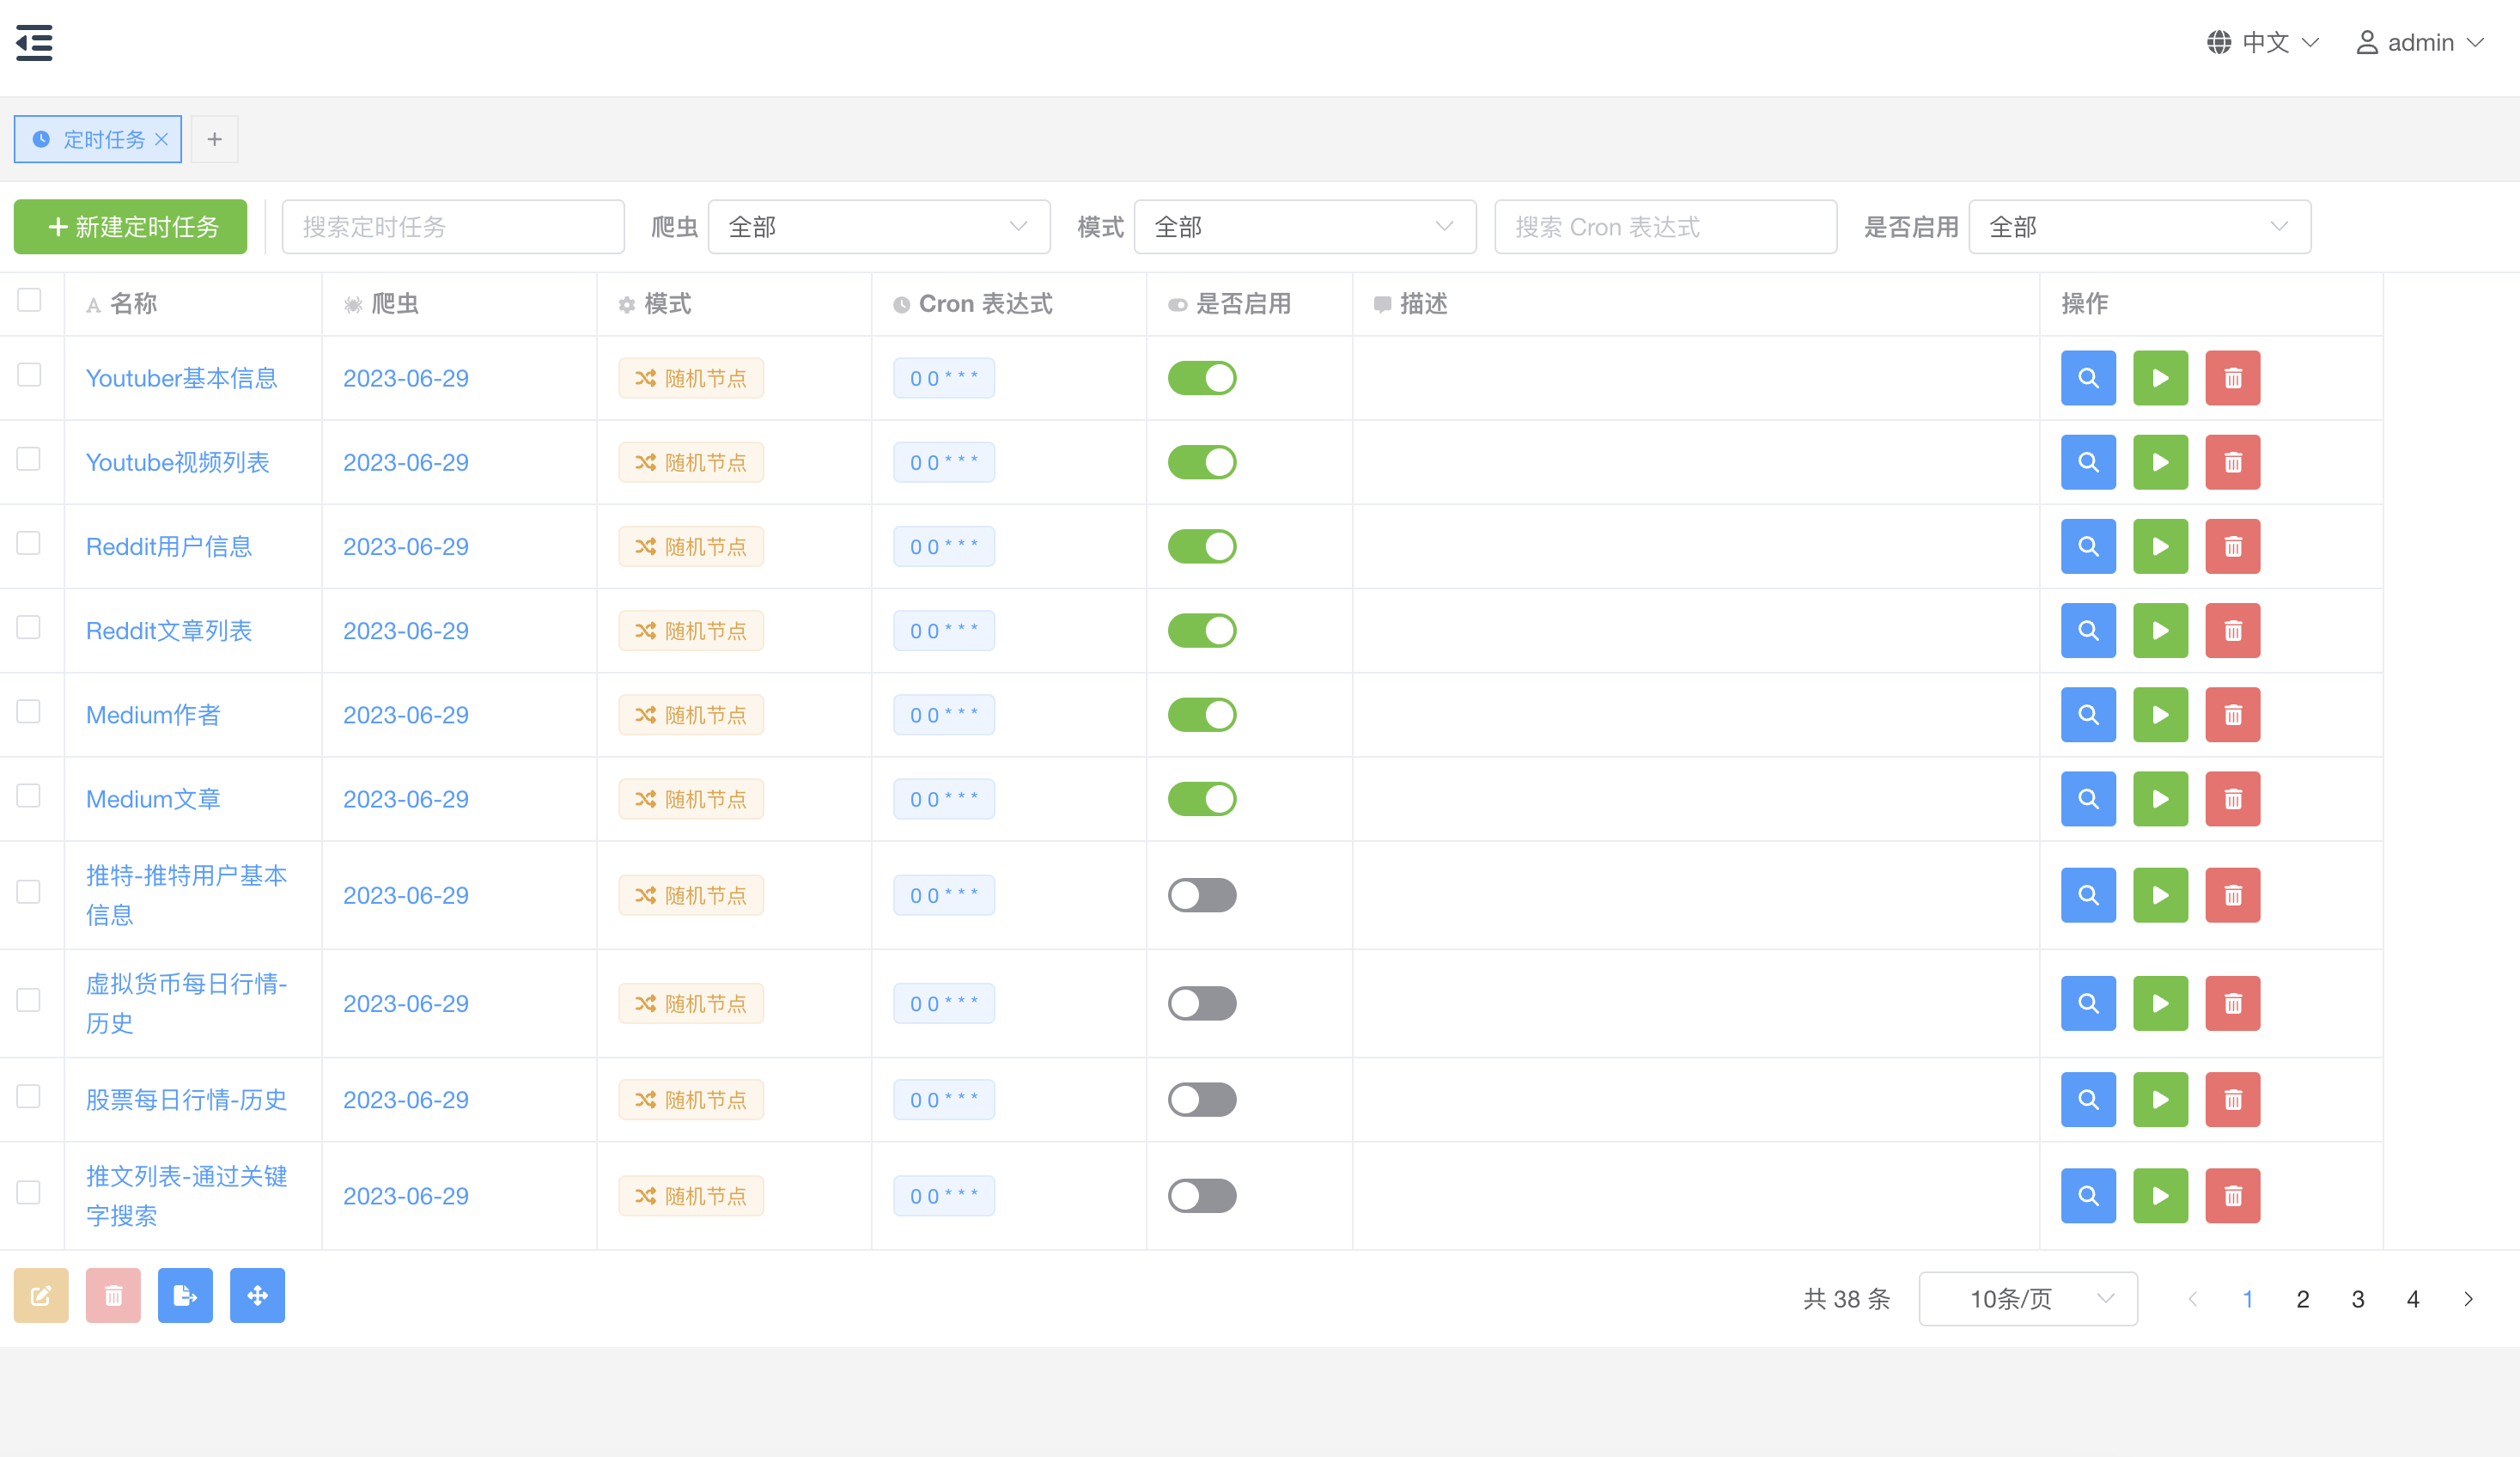The width and height of the screenshot is (2520, 1457).
Task: Focus the 搜索 Cron 表达式 search field
Action: click(1665, 227)
